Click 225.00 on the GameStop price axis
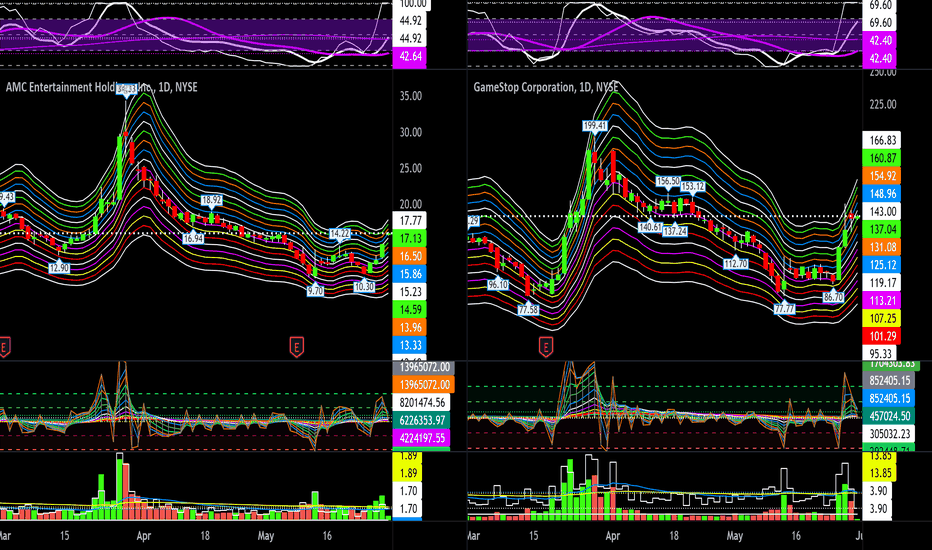This screenshot has width=932, height=550. coord(883,105)
